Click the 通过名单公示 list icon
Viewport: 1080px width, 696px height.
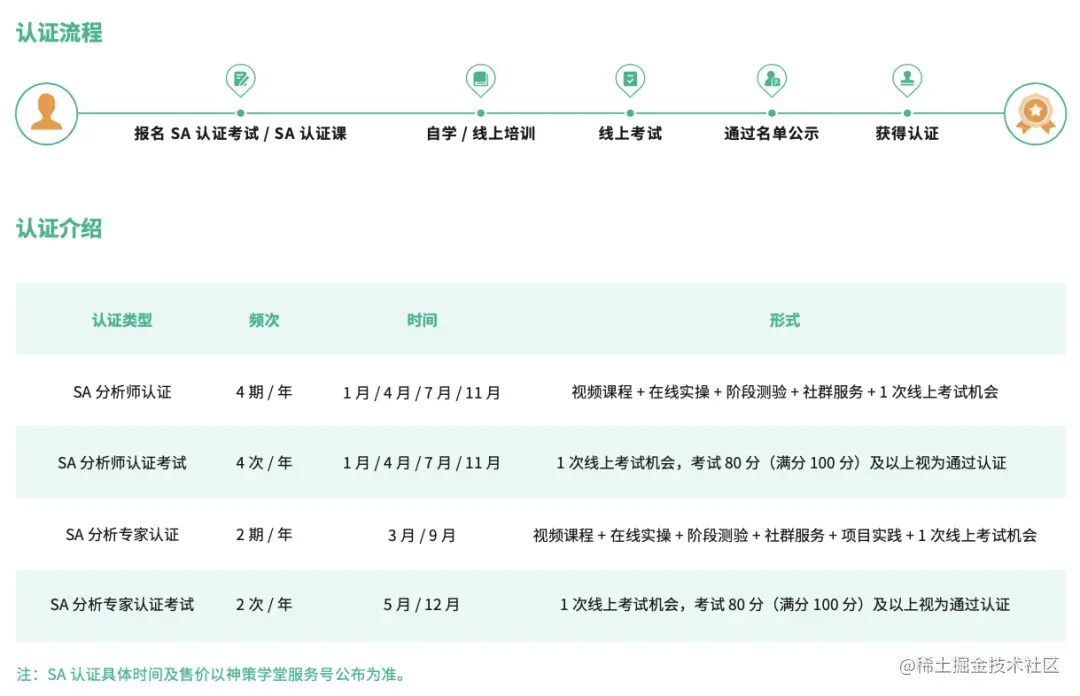pos(772,78)
